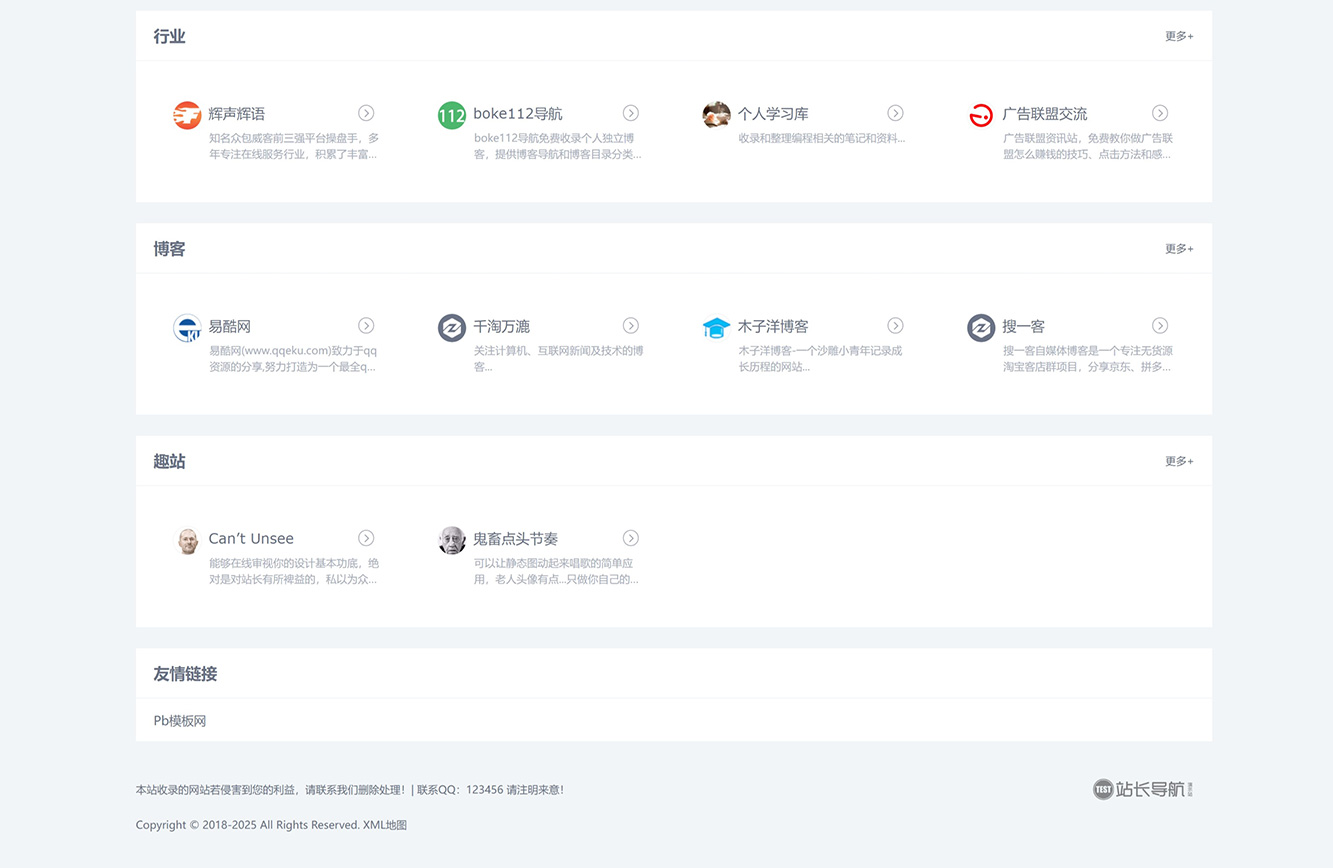Open 更多+ in the 博客 section

click(x=1178, y=249)
